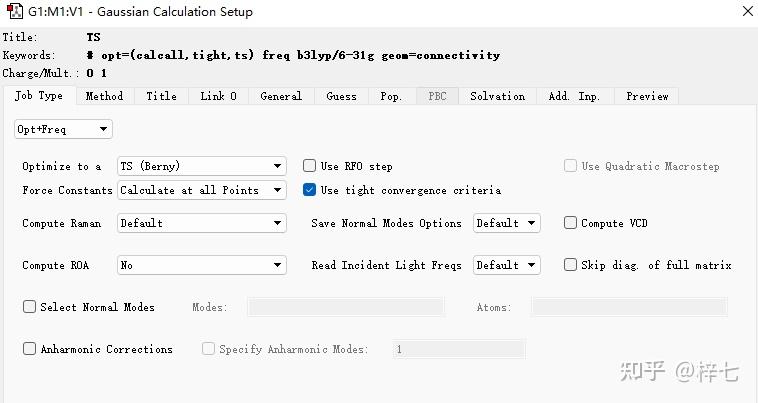The height and width of the screenshot is (403, 758).
Task: Open the Solvation tab
Action: click(x=497, y=96)
